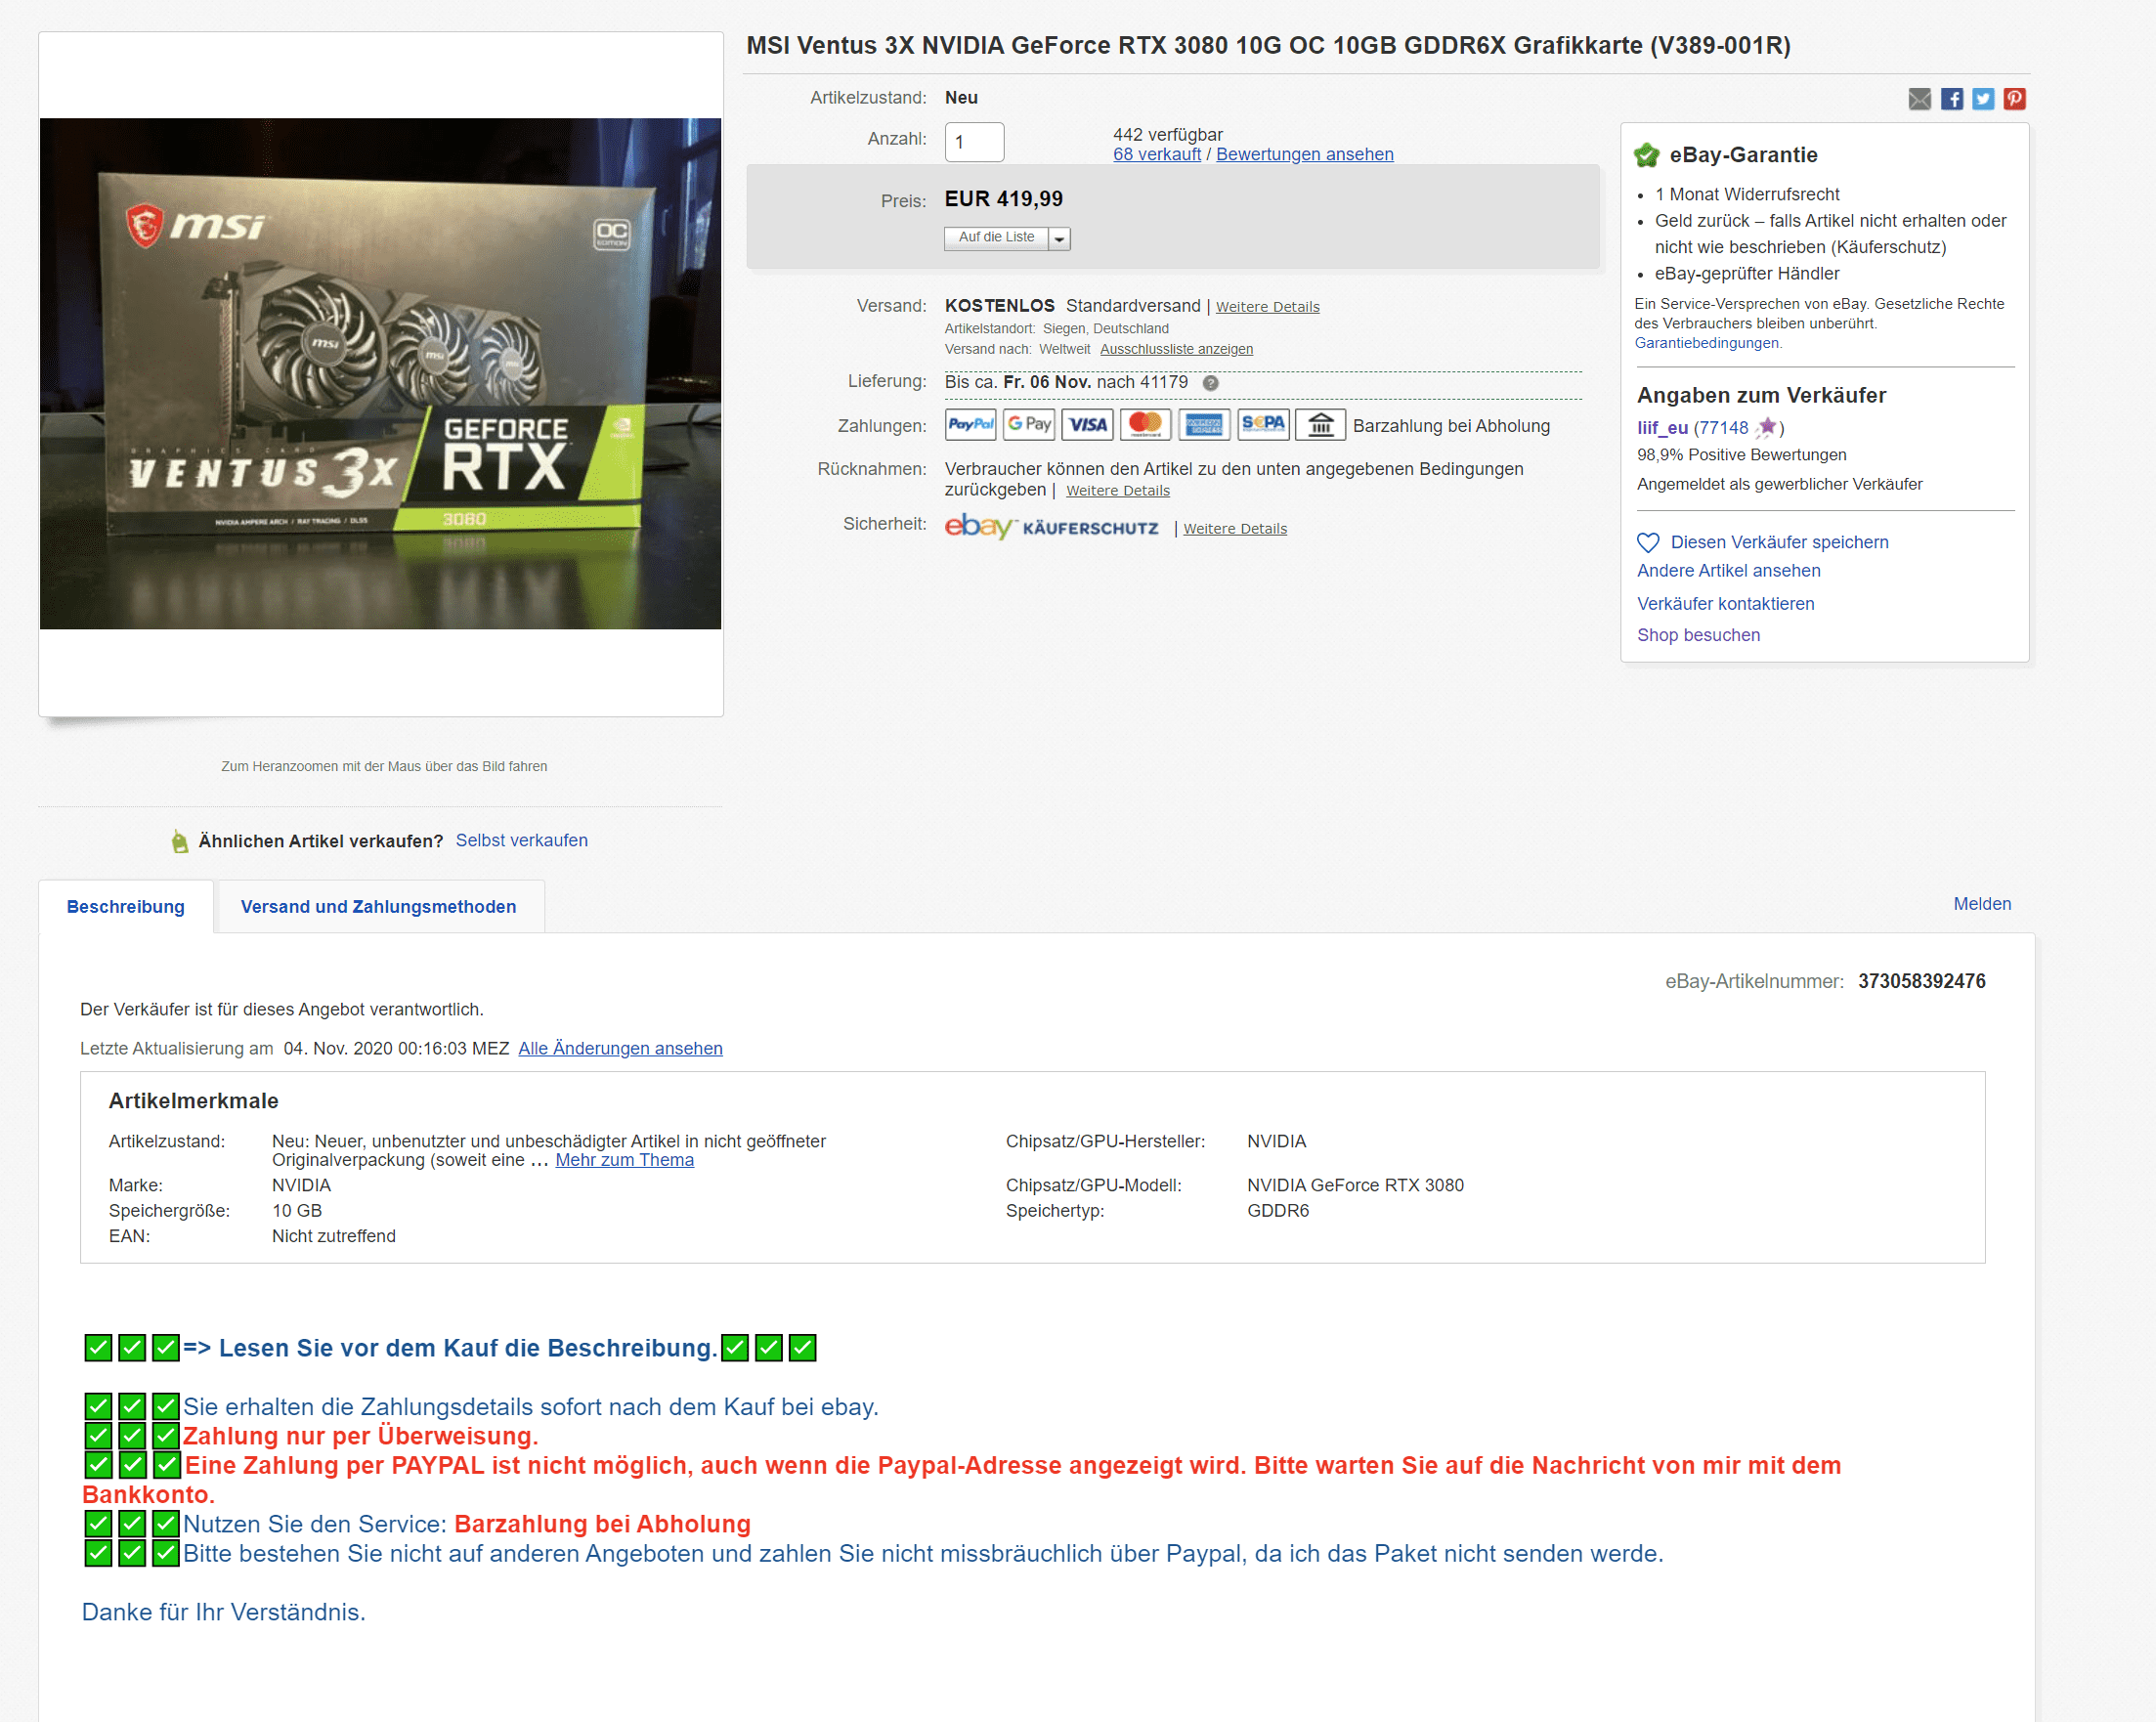
Task: Click the bank transfer payment icon
Action: (x=1321, y=425)
